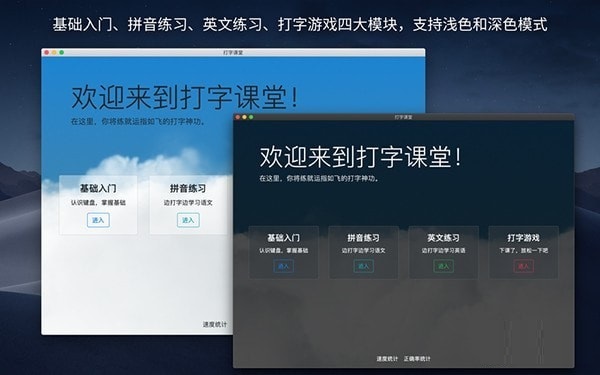Click green 进入 button under 英文练习 in dark window
This screenshot has width=600, height=375.
click(443, 266)
